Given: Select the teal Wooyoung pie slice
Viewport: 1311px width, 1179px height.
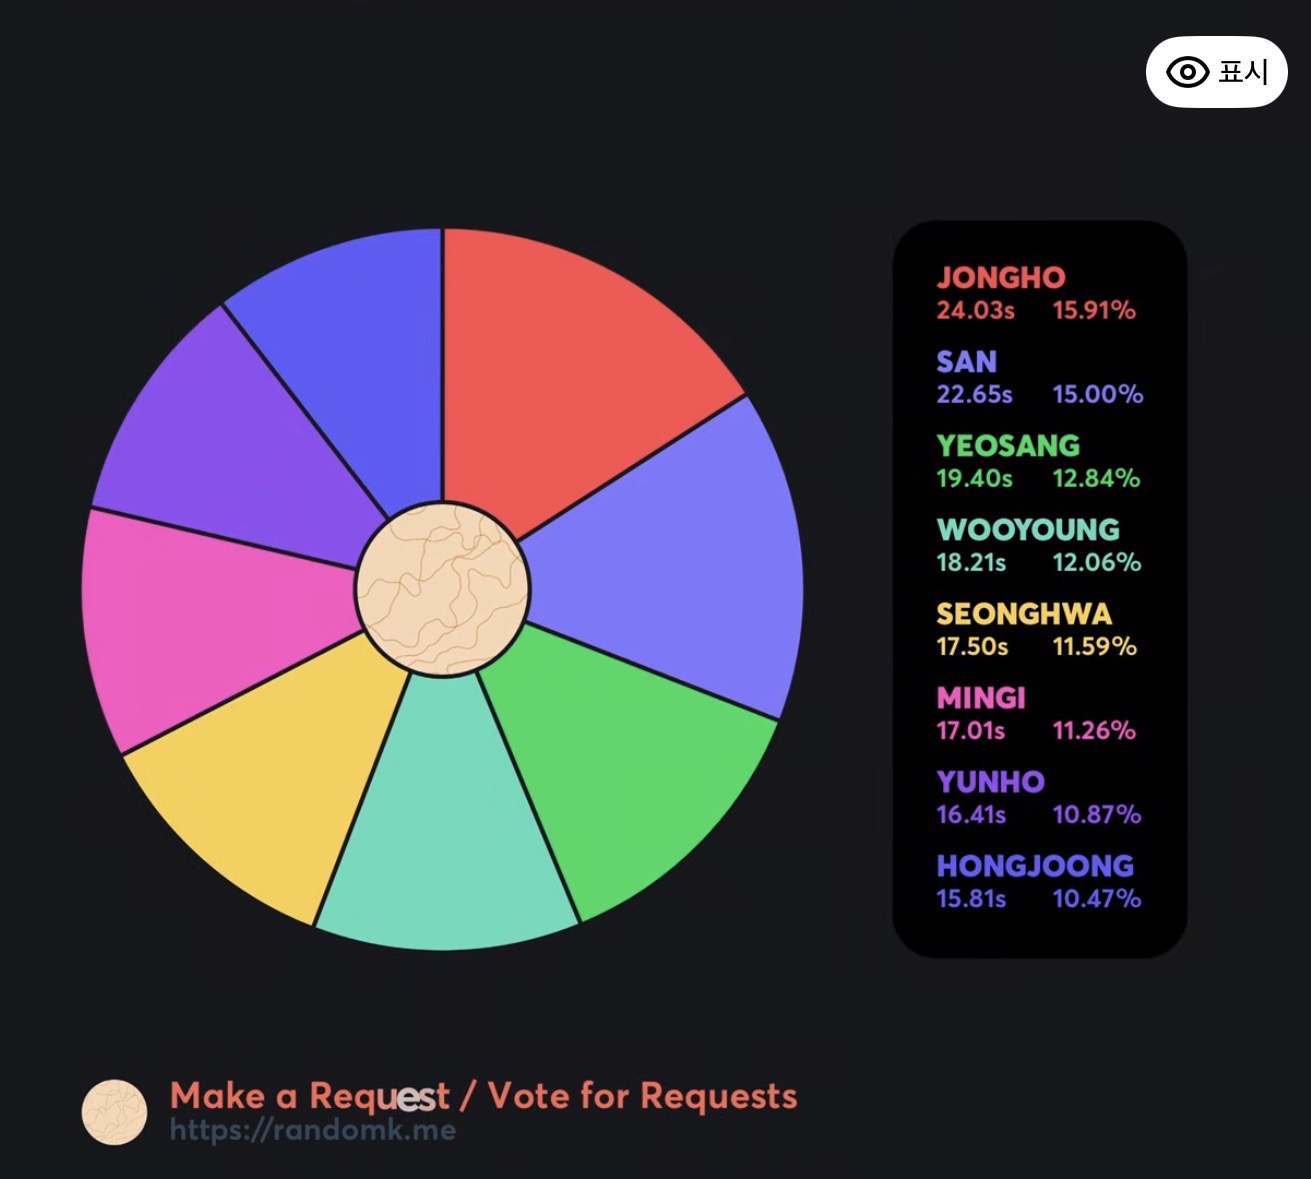Looking at the screenshot, I should (448, 820).
